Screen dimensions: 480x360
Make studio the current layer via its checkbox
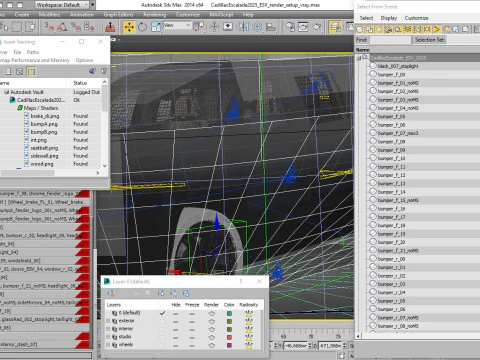pos(162,337)
